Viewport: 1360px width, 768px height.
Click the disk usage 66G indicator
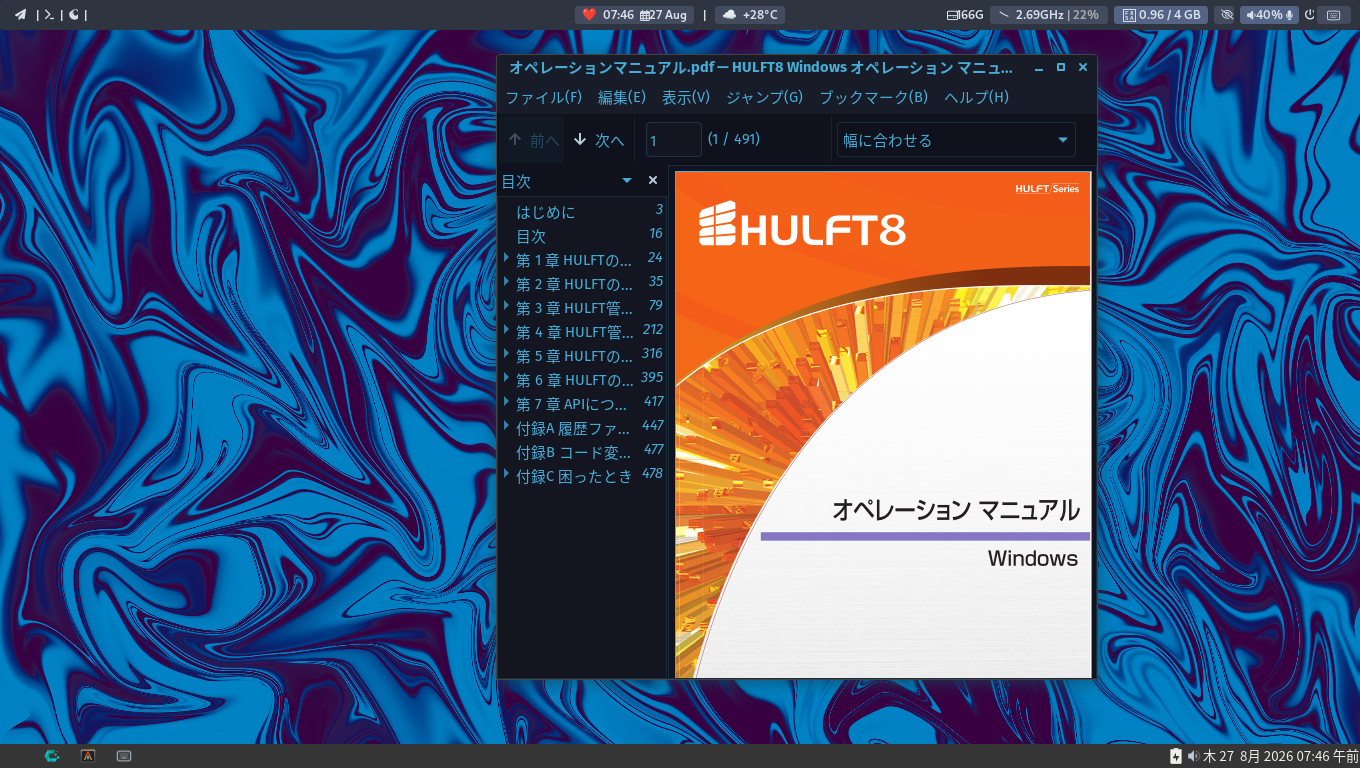coord(965,15)
